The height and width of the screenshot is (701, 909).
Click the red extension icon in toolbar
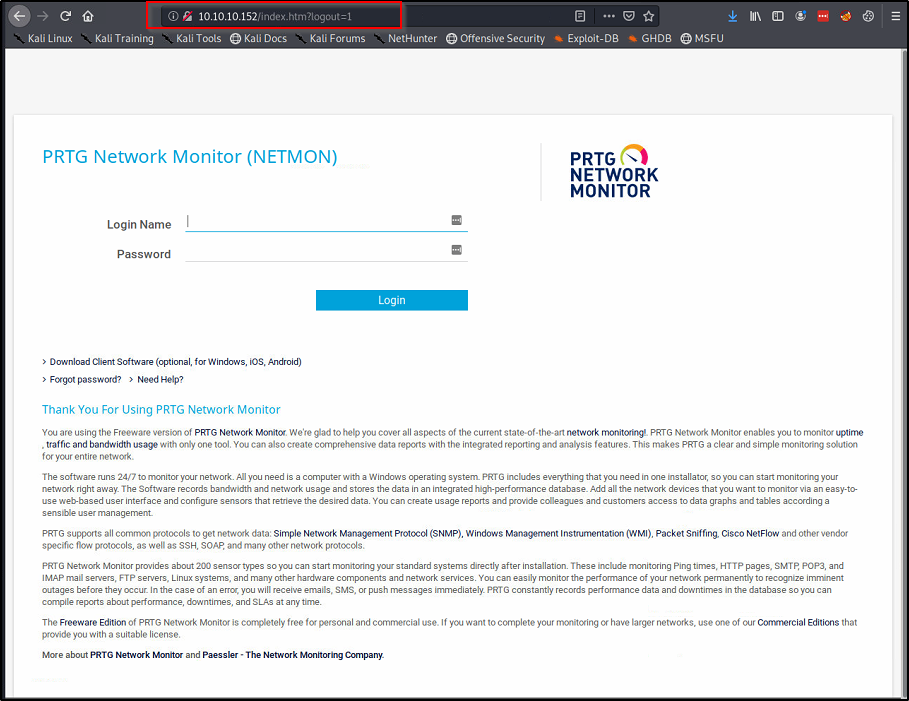click(x=823, y=16)
